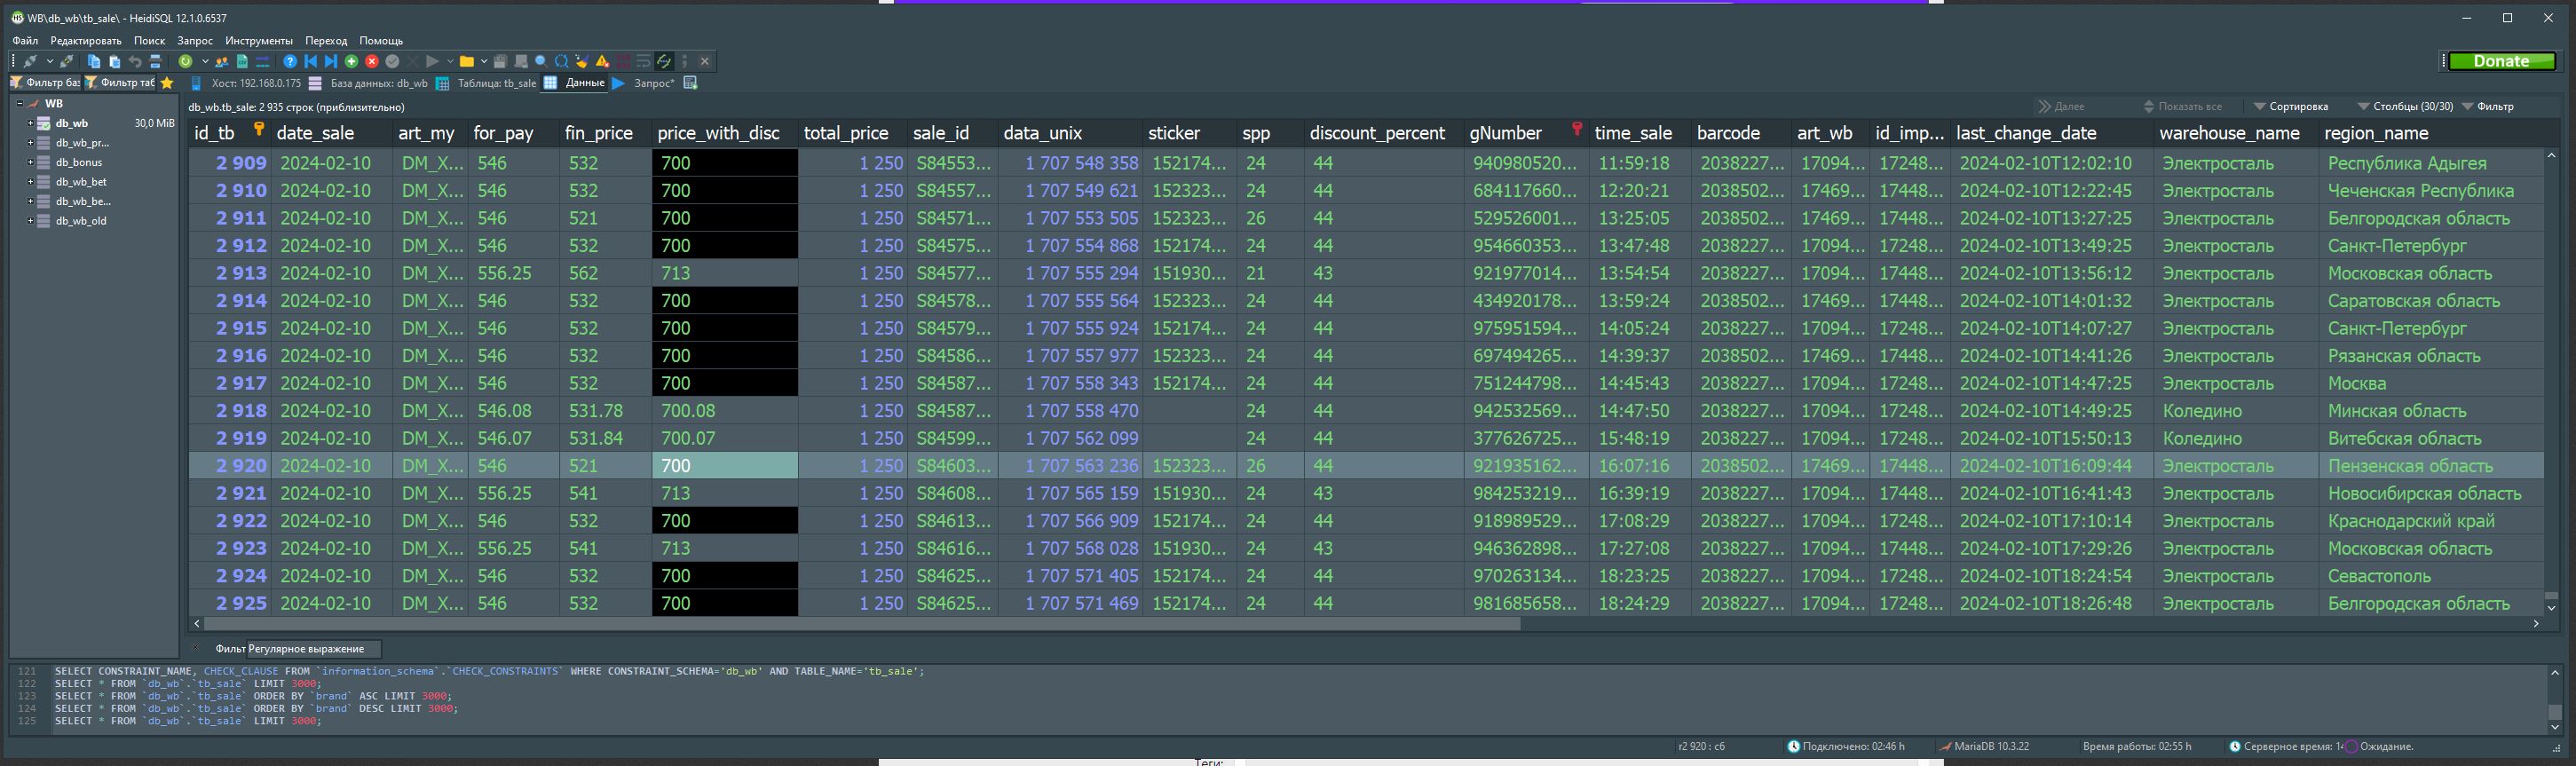Click the export CSV file icon
Viewport: 2576px width, 766px height.
[x=242, y=61]
